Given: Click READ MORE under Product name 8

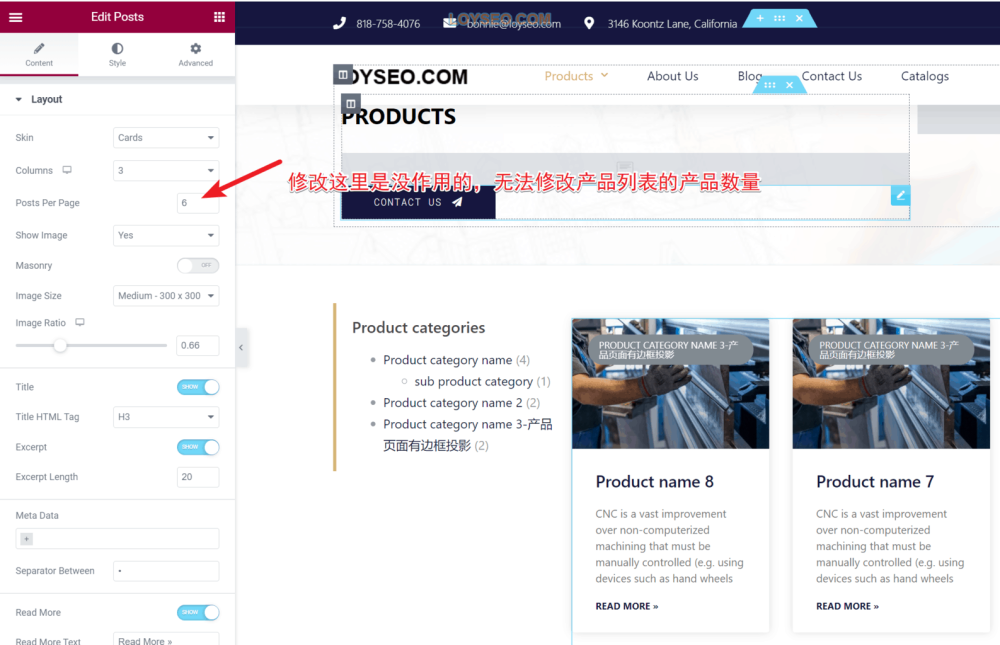Looking at the screenshot, I should (x=627, y=606).
